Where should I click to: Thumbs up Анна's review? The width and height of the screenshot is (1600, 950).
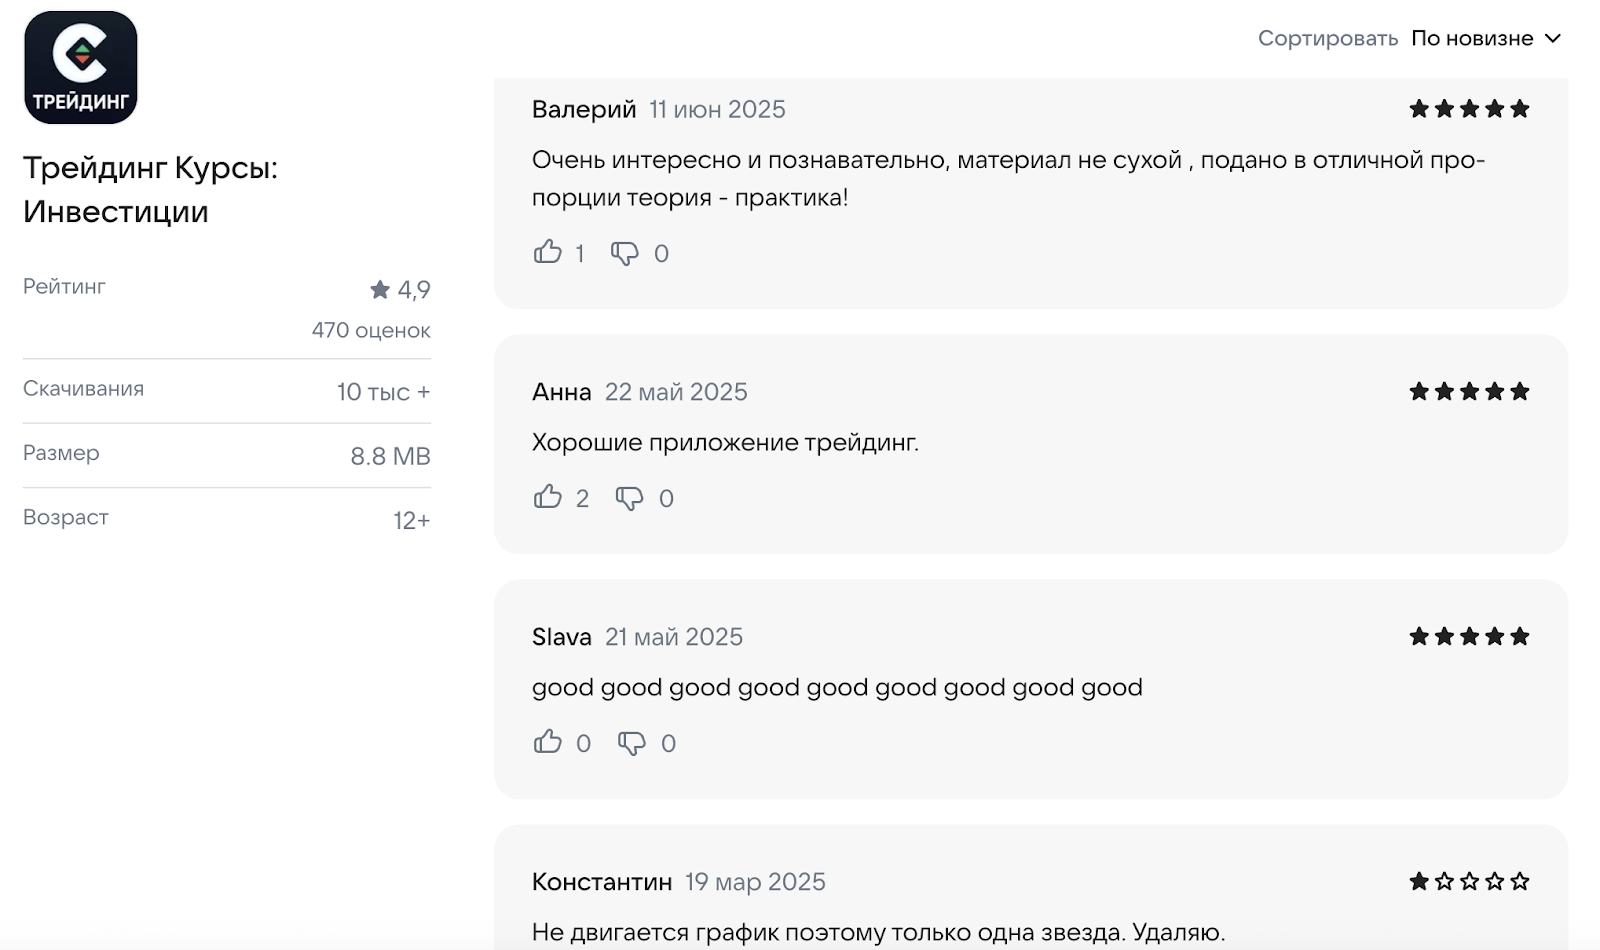click(x=548, y=497)
